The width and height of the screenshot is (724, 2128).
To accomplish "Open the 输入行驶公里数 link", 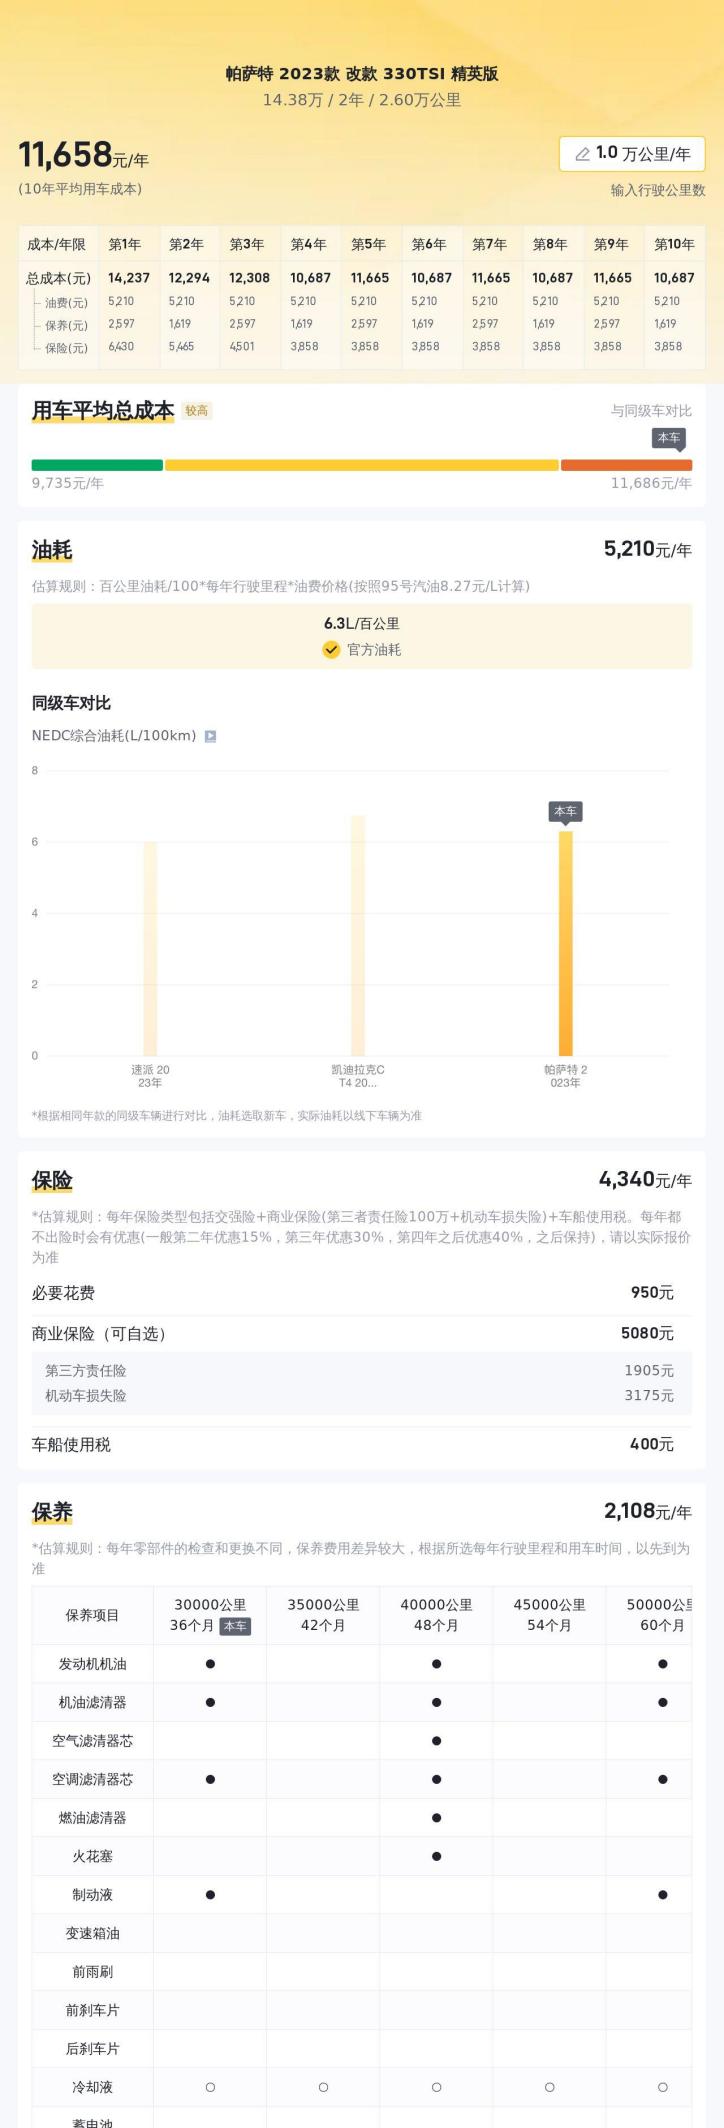I will 658,190.
